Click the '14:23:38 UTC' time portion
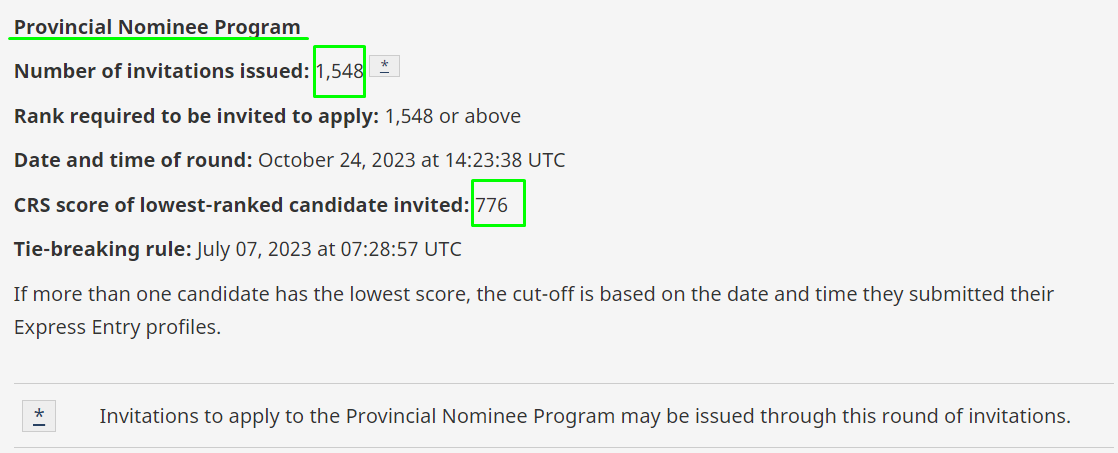Viewport: 1118px width, 453px height. click(x=505, y=160)
